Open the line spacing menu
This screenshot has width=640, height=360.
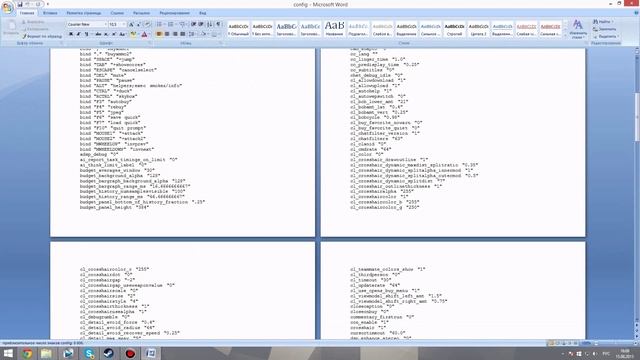pos(192,34)
